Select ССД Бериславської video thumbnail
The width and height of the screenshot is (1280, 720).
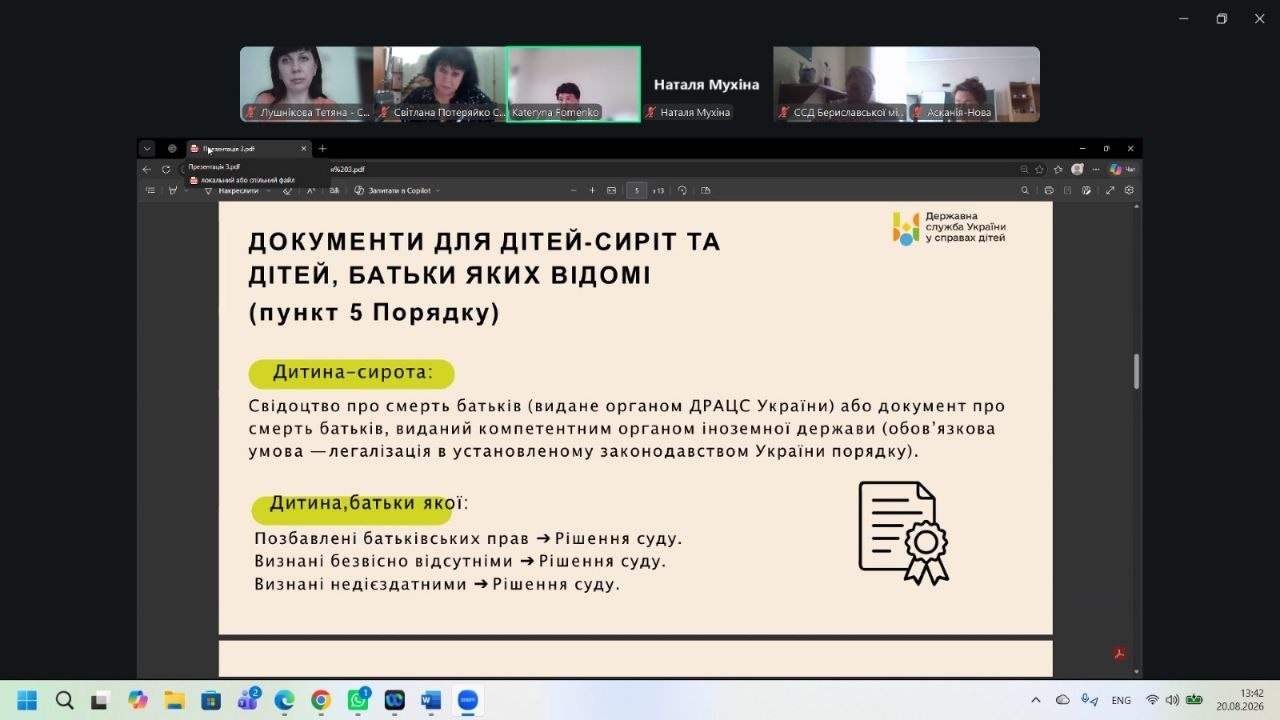pos(840,84)
